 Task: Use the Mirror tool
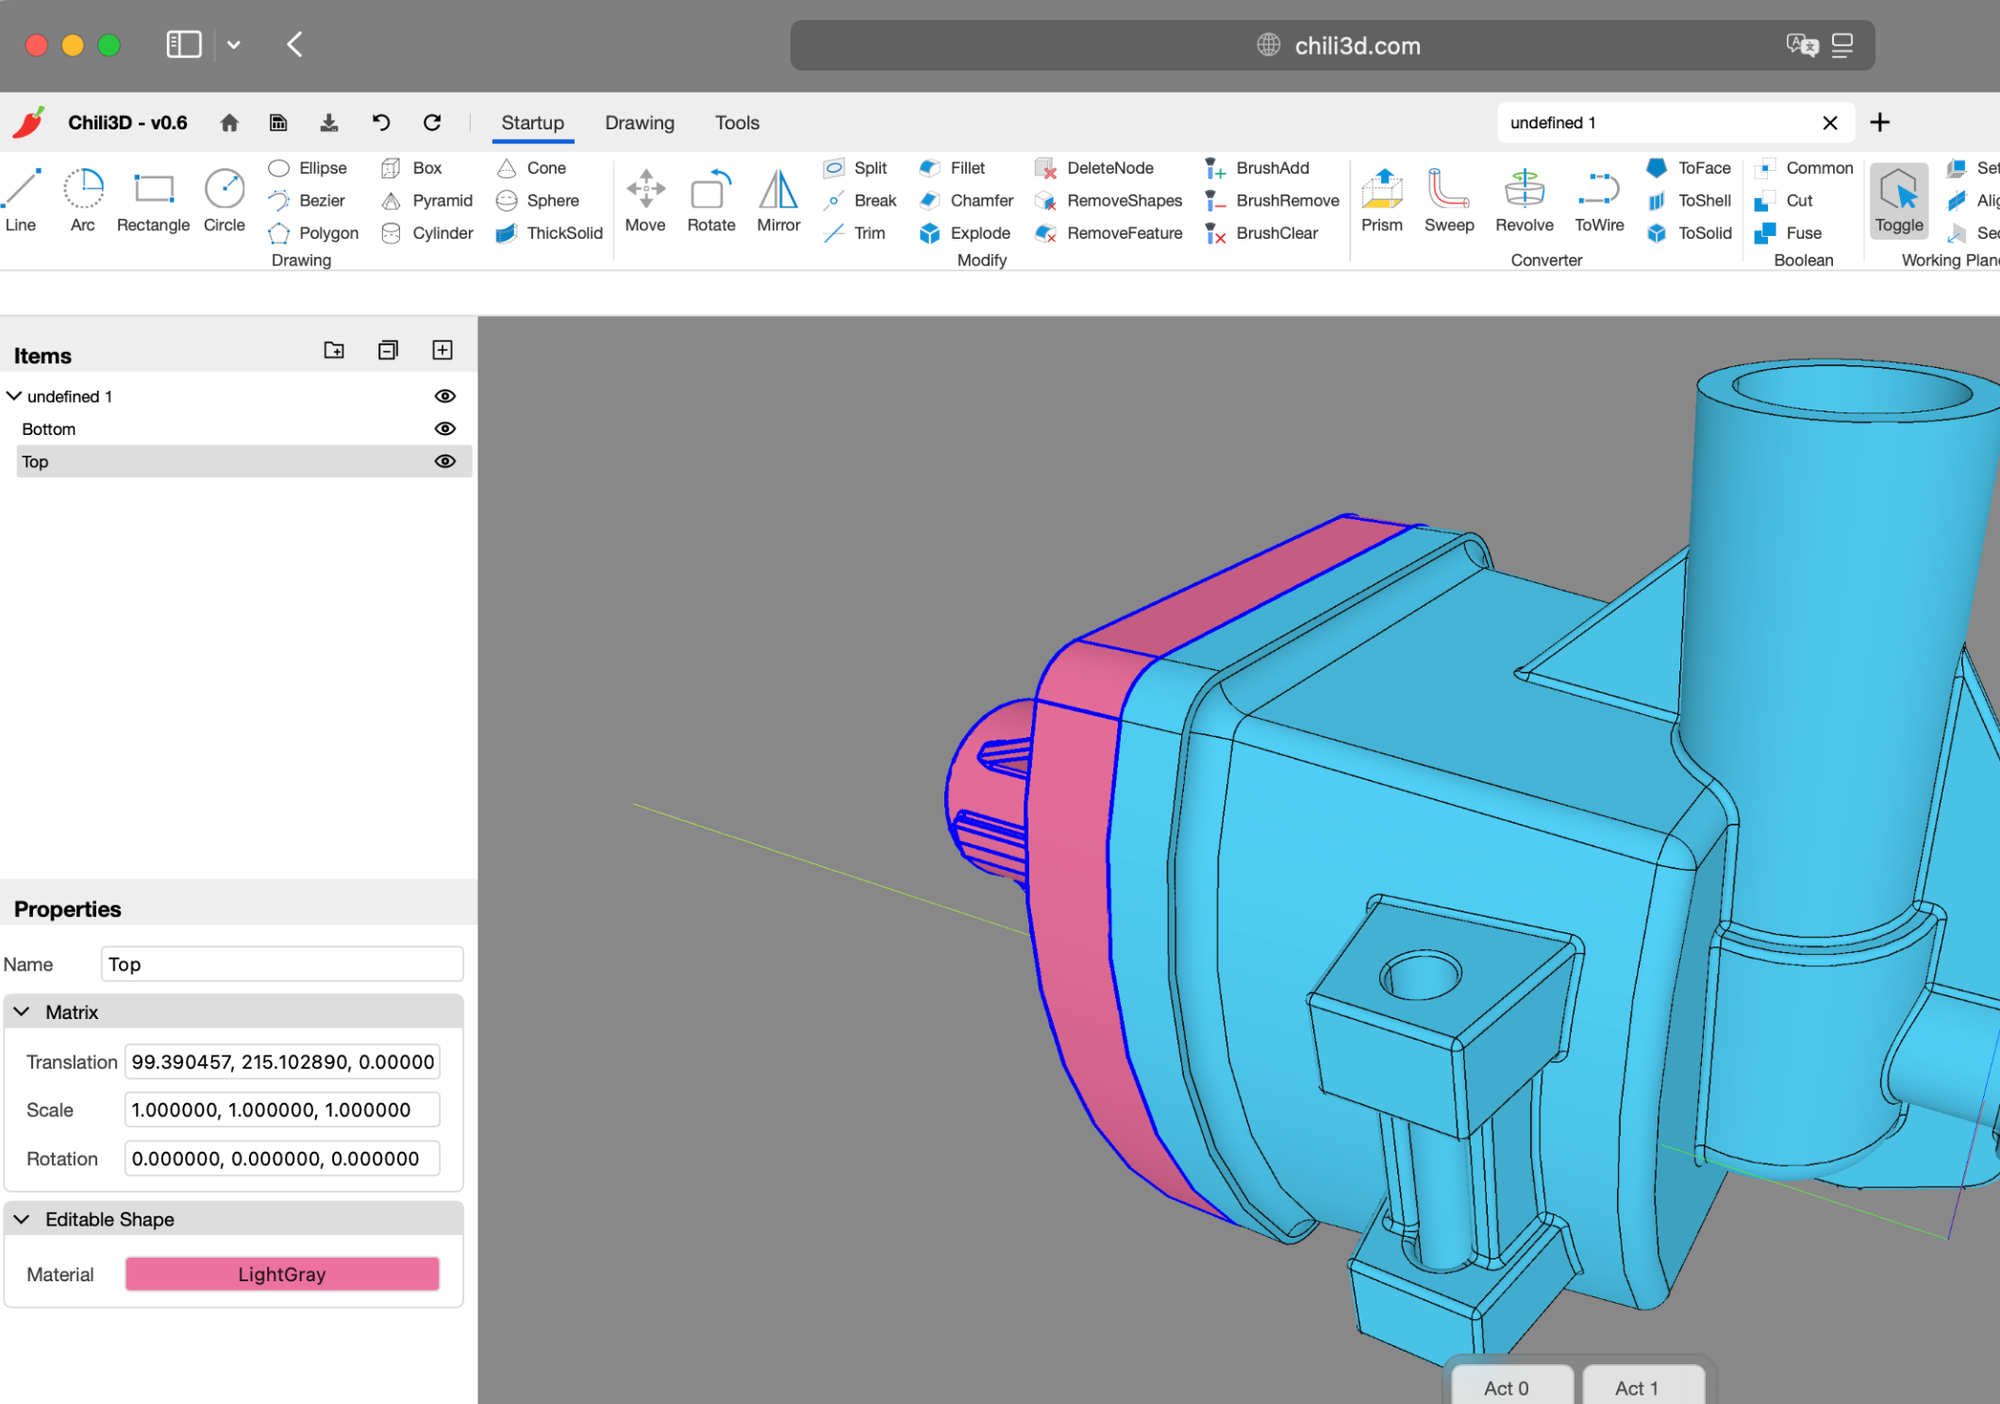[778, 201]
